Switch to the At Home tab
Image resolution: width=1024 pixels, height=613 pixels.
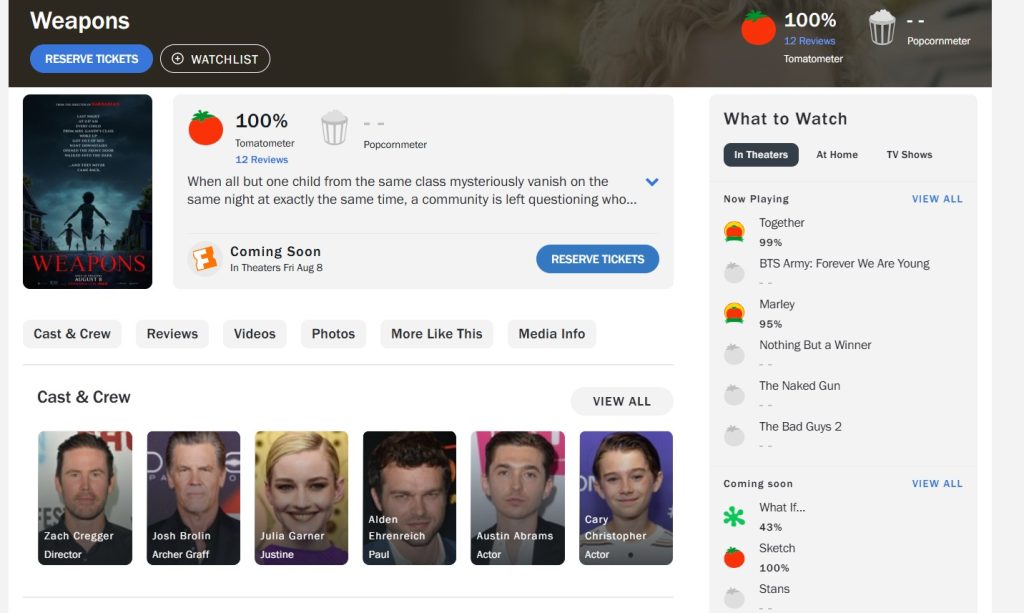(836, 155)
